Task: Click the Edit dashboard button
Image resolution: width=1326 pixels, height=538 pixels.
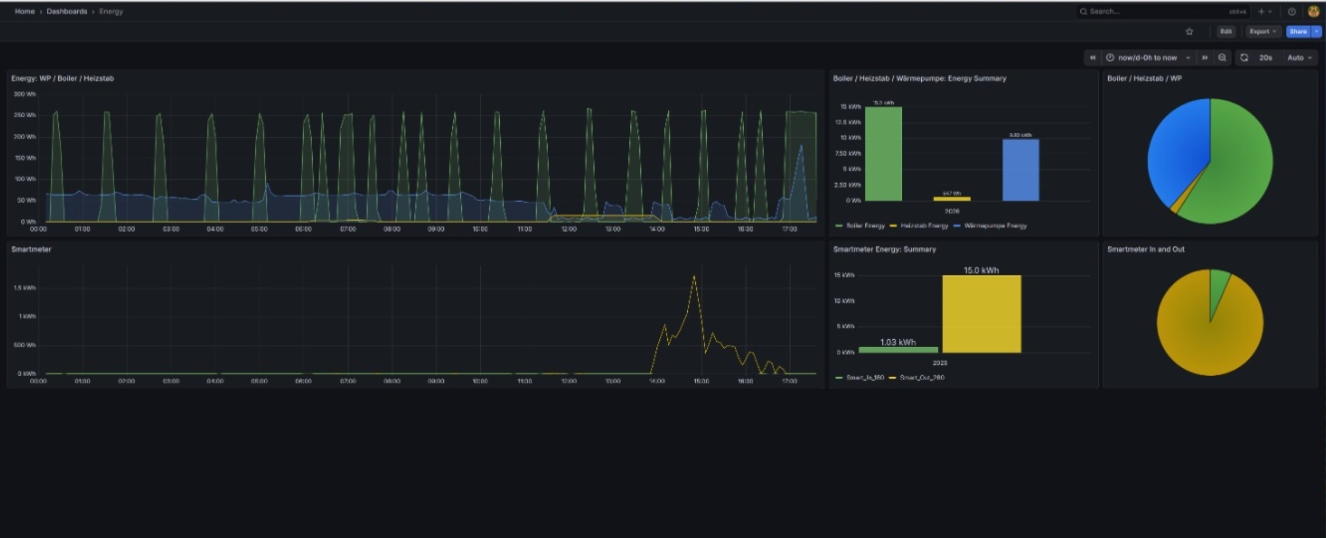Action: (x=1226, y=32)
